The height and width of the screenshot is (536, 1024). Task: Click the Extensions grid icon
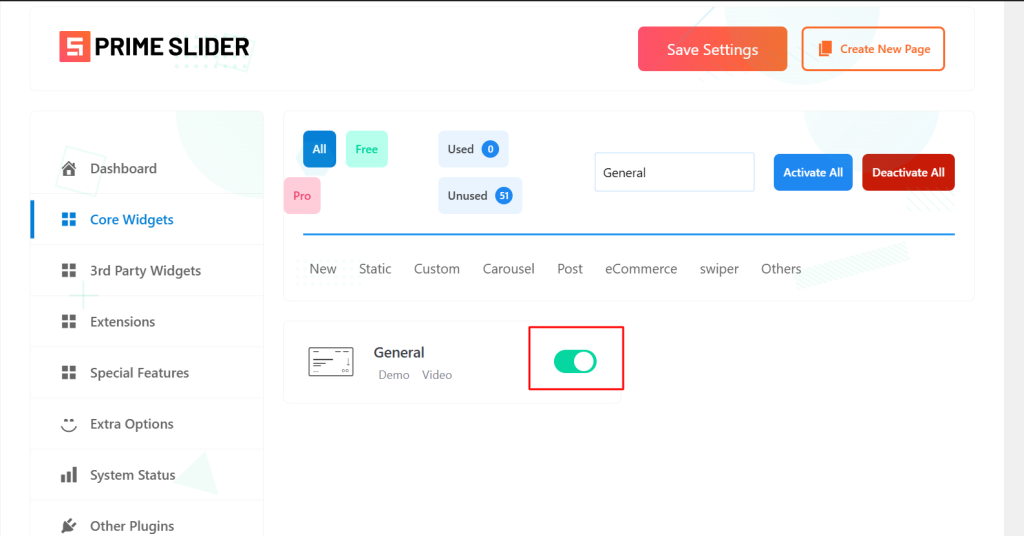coord(69,321)
